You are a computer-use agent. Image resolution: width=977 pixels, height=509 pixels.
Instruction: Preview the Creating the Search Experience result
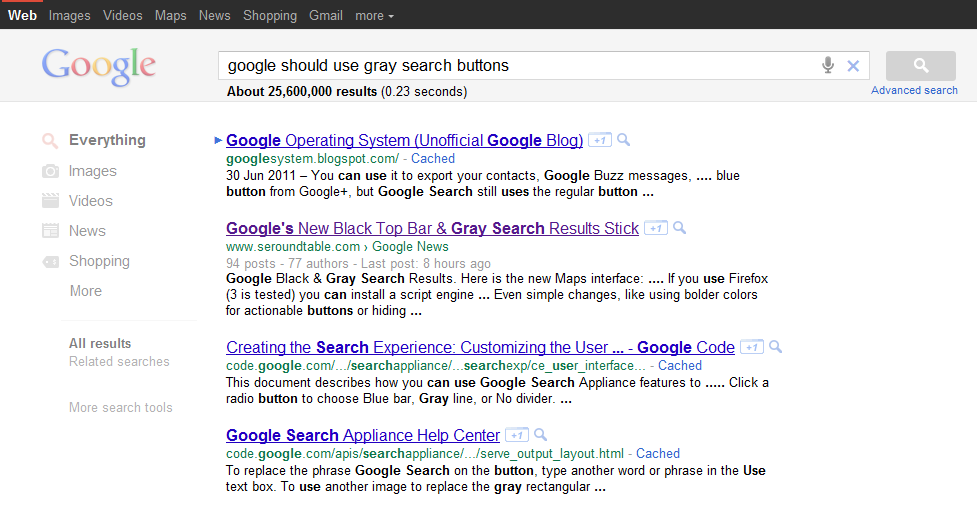(x=776, y=347)
